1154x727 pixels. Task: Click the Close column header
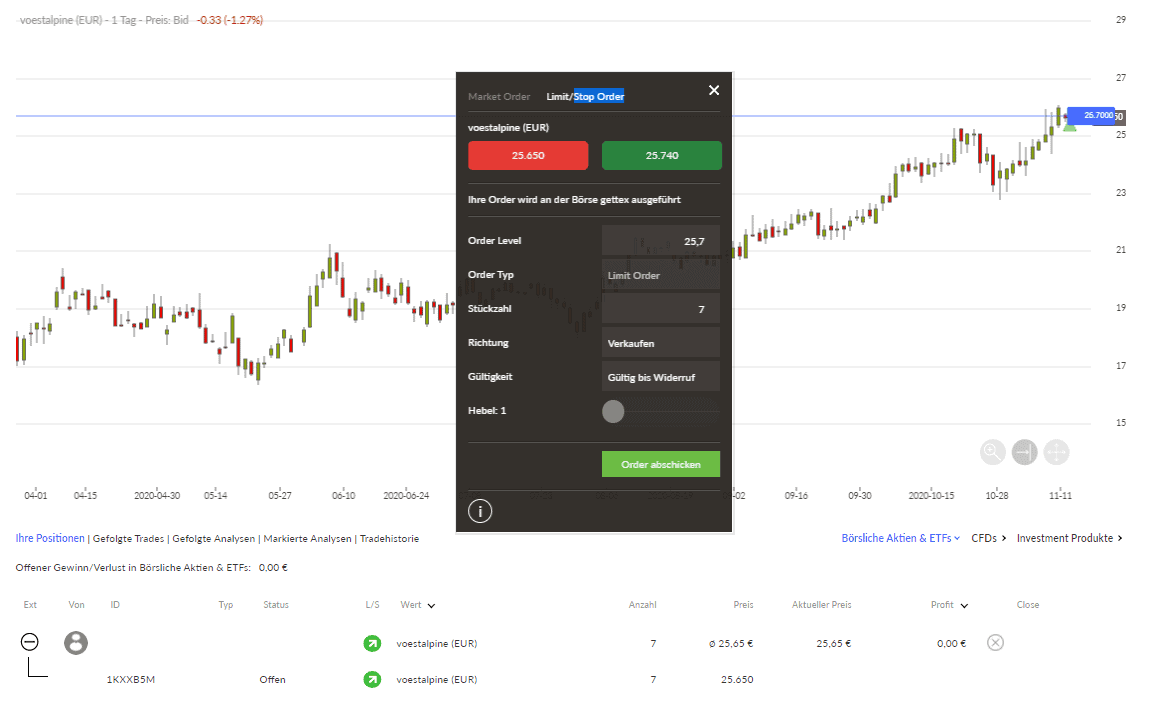click(x=1027, y=605)
